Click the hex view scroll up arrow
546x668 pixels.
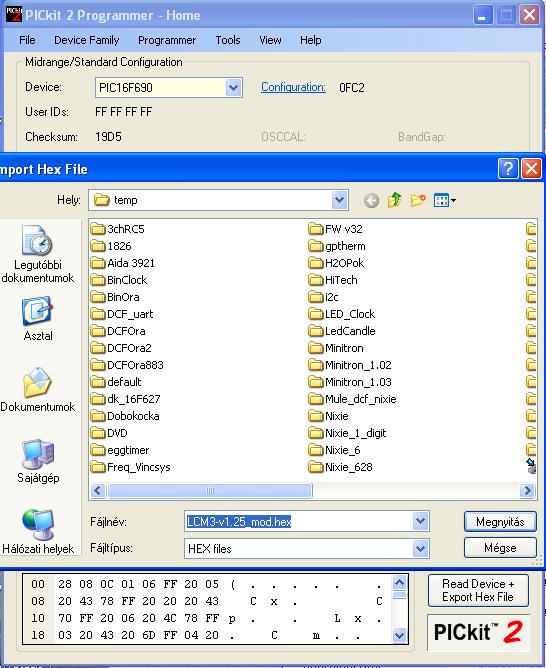(399, 582)
